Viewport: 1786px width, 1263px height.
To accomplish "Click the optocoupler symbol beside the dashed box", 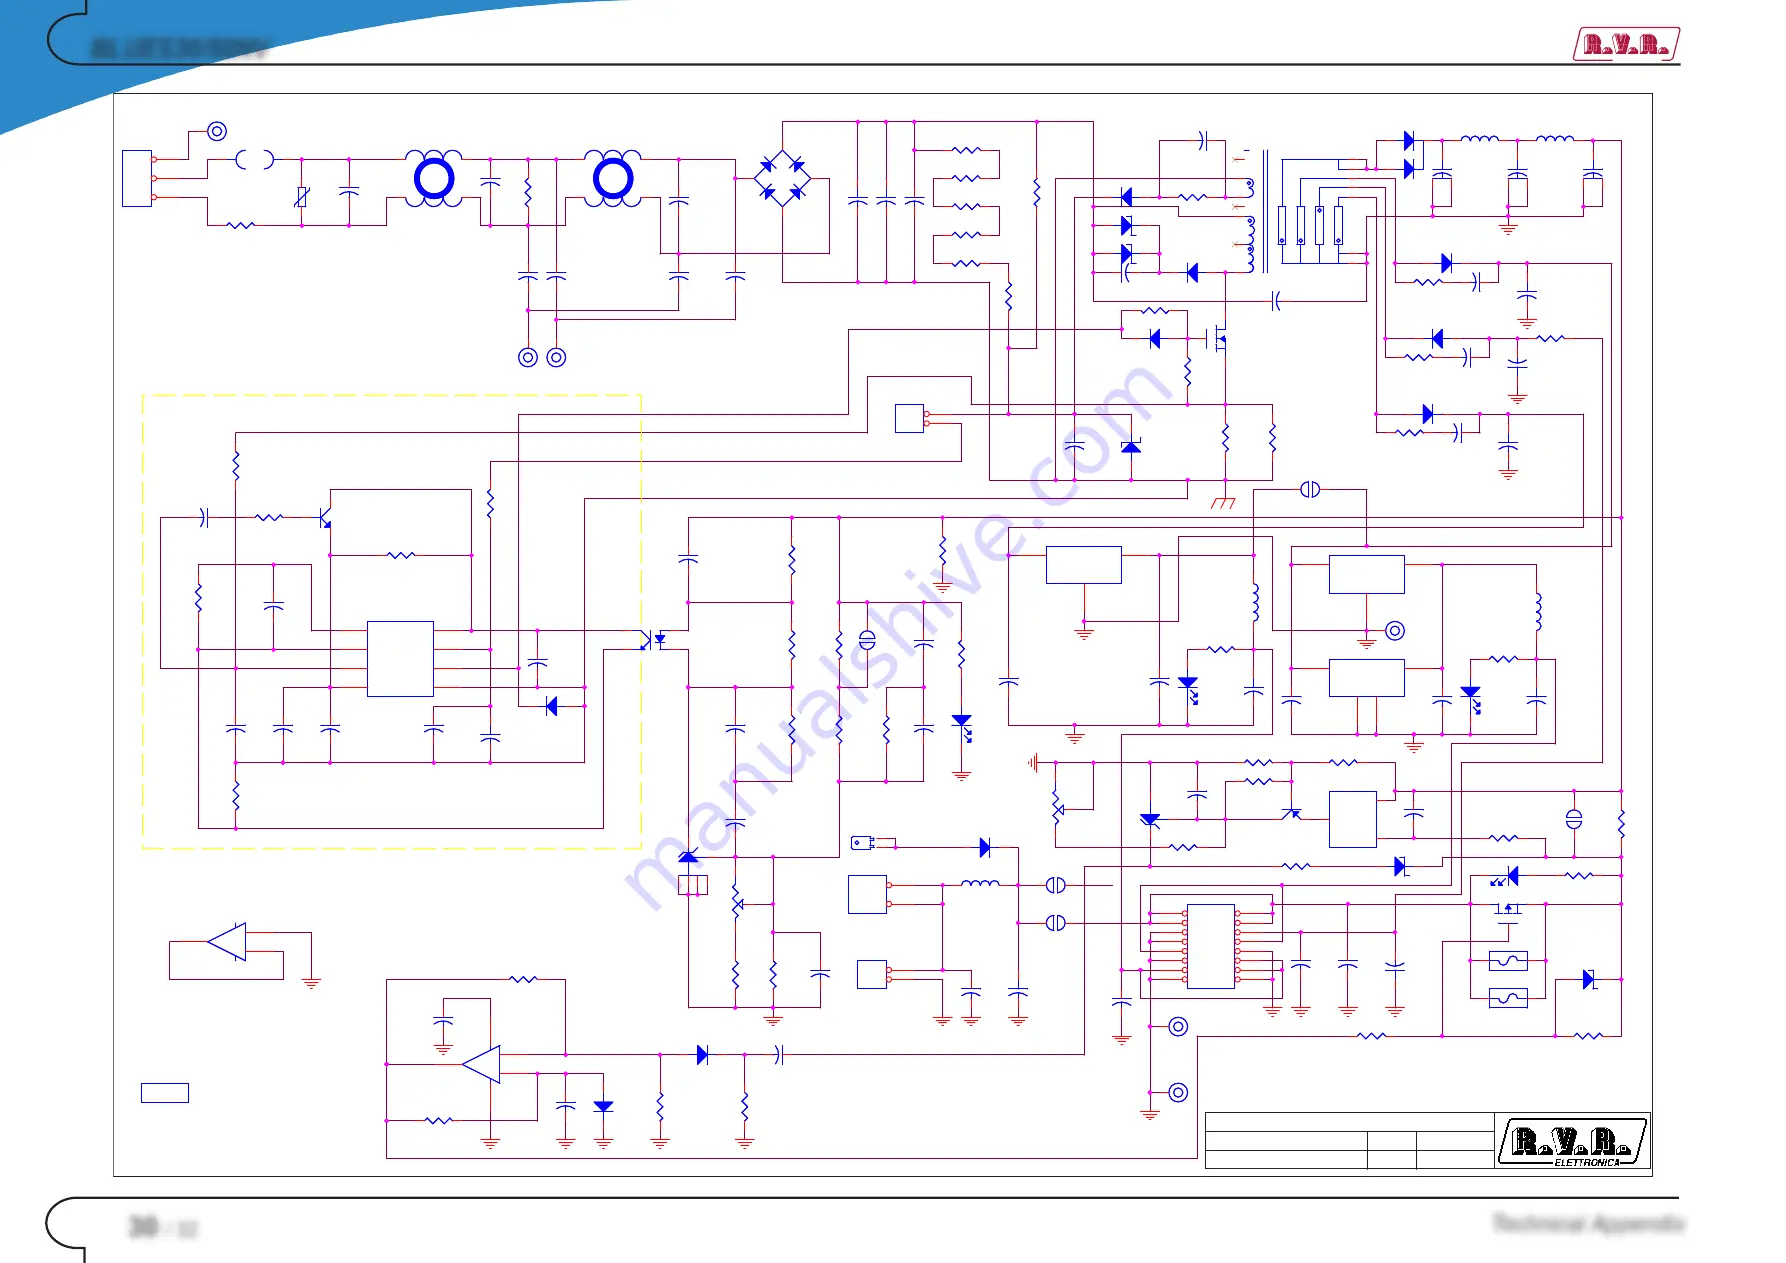I will [x=651, y=639].
